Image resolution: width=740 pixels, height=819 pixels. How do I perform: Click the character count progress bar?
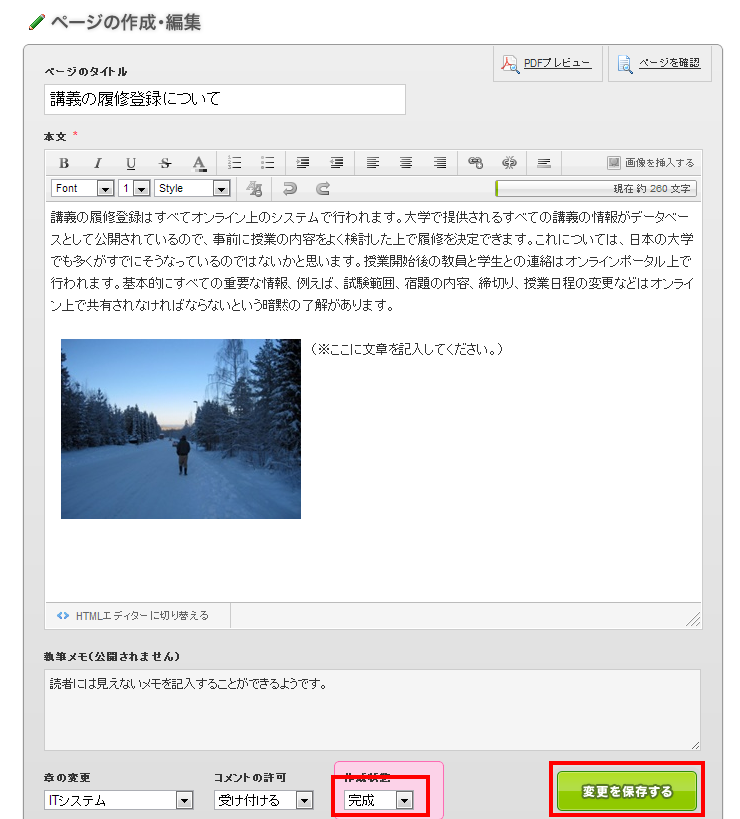tap(596, 189)
